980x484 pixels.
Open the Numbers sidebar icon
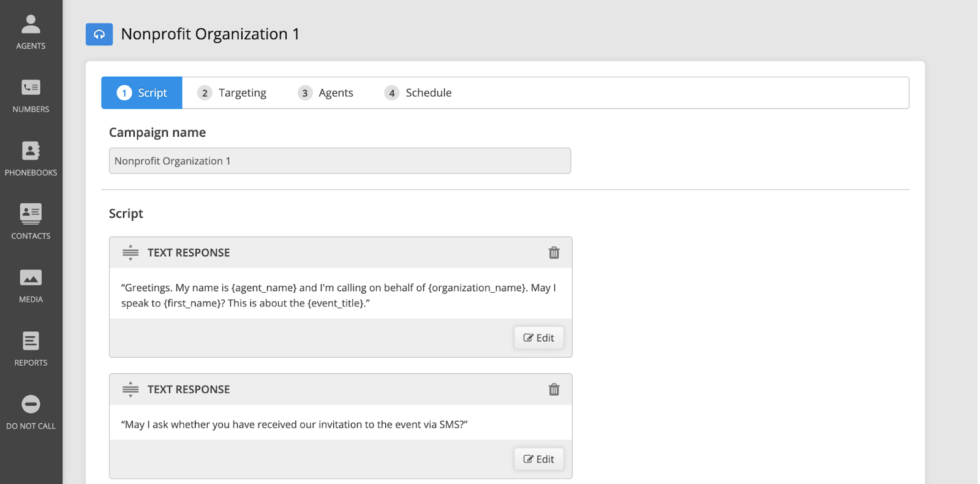[31, 94]
